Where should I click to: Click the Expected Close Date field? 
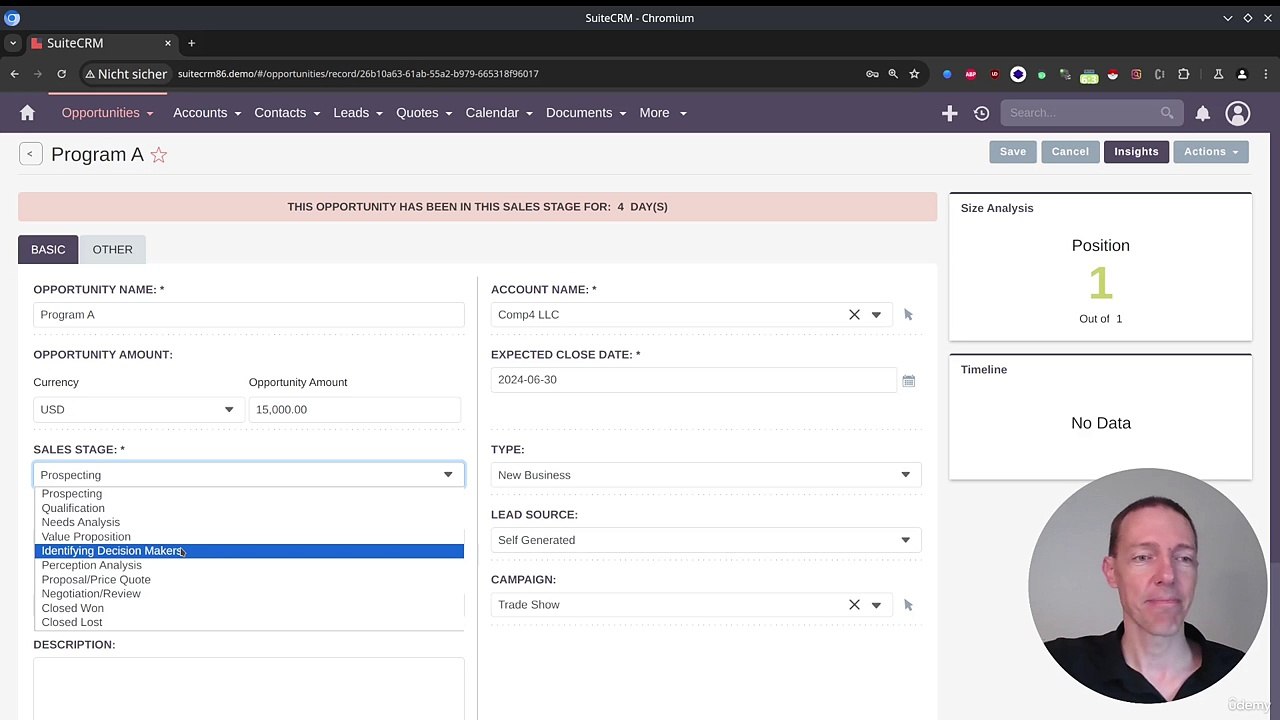[x=694, y=380]
